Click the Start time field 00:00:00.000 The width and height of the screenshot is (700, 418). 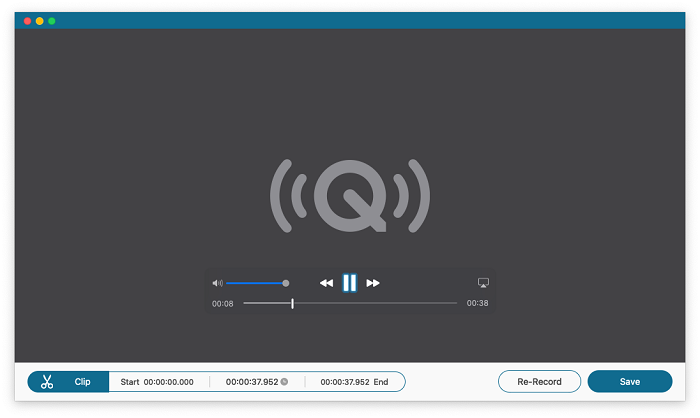(167, 382)
